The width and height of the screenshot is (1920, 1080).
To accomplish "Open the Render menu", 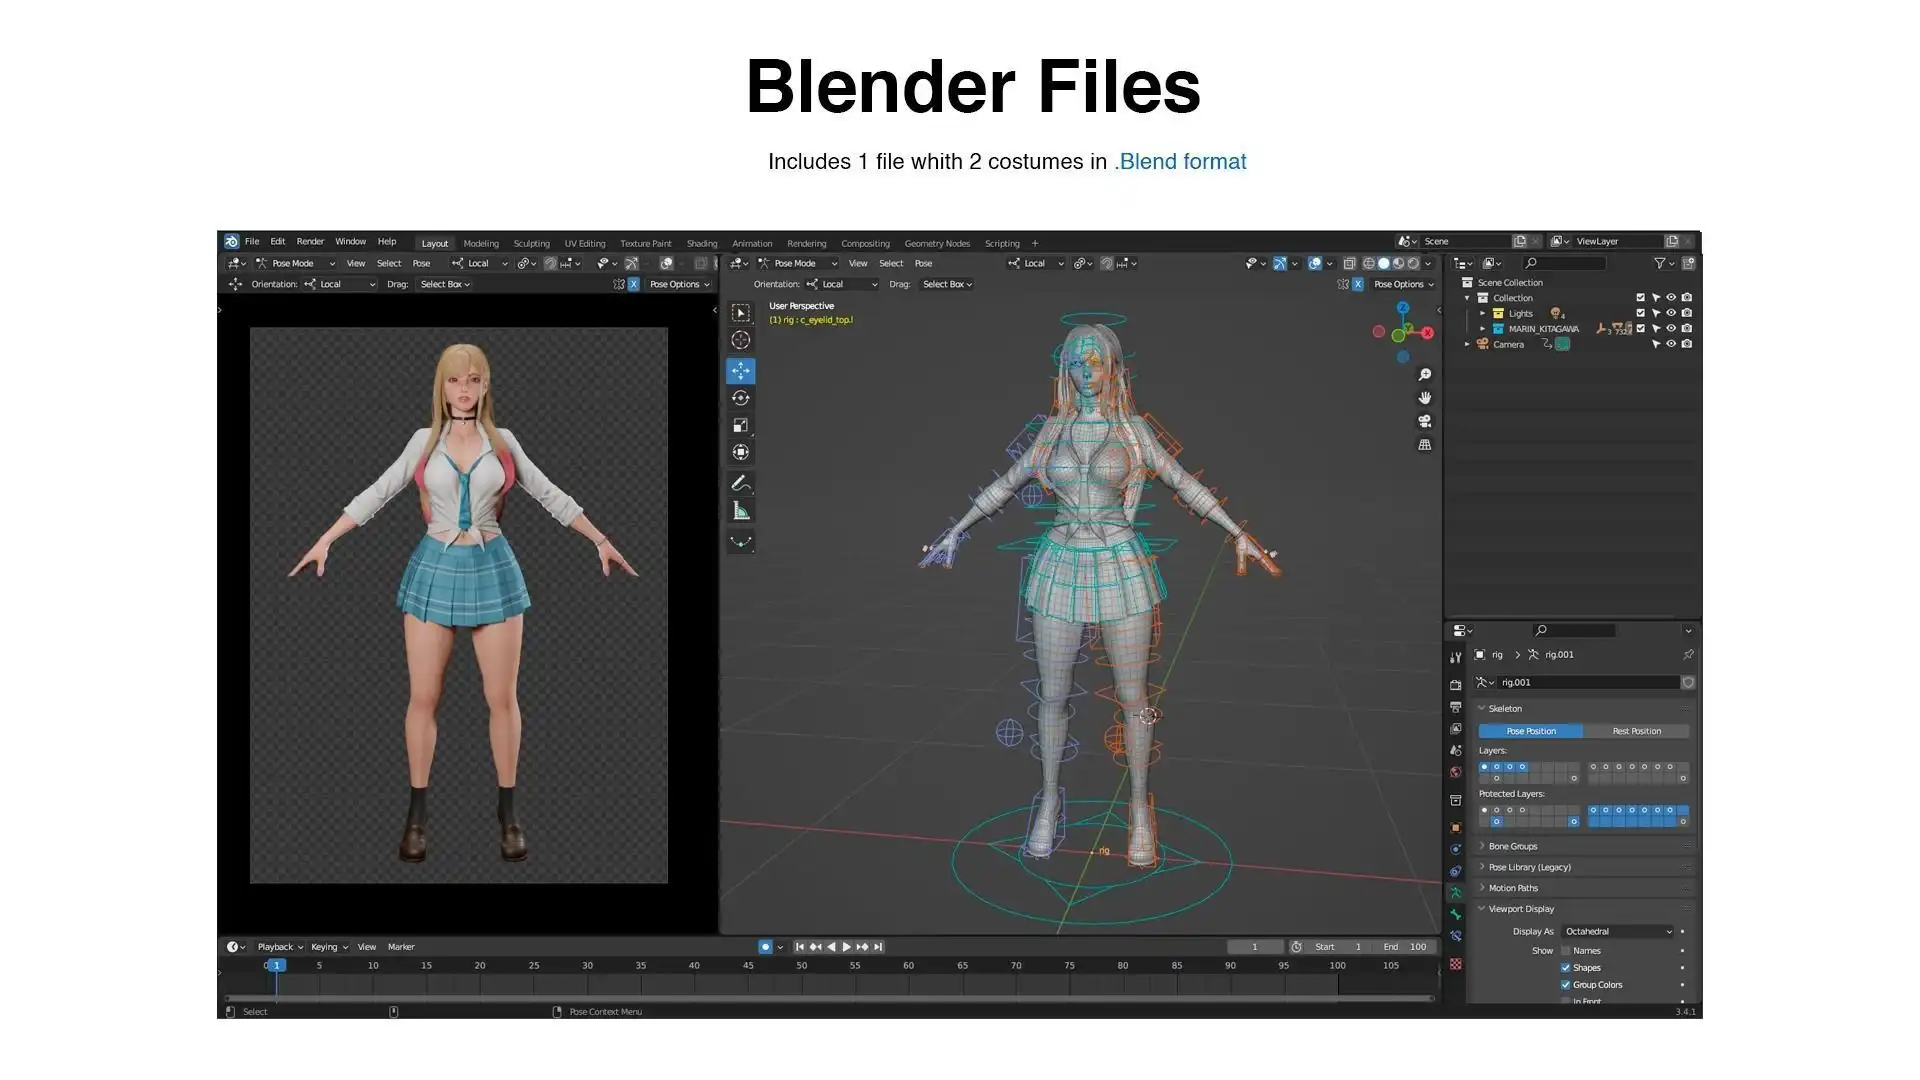I will pyautogui.click(x=310, y=242).
